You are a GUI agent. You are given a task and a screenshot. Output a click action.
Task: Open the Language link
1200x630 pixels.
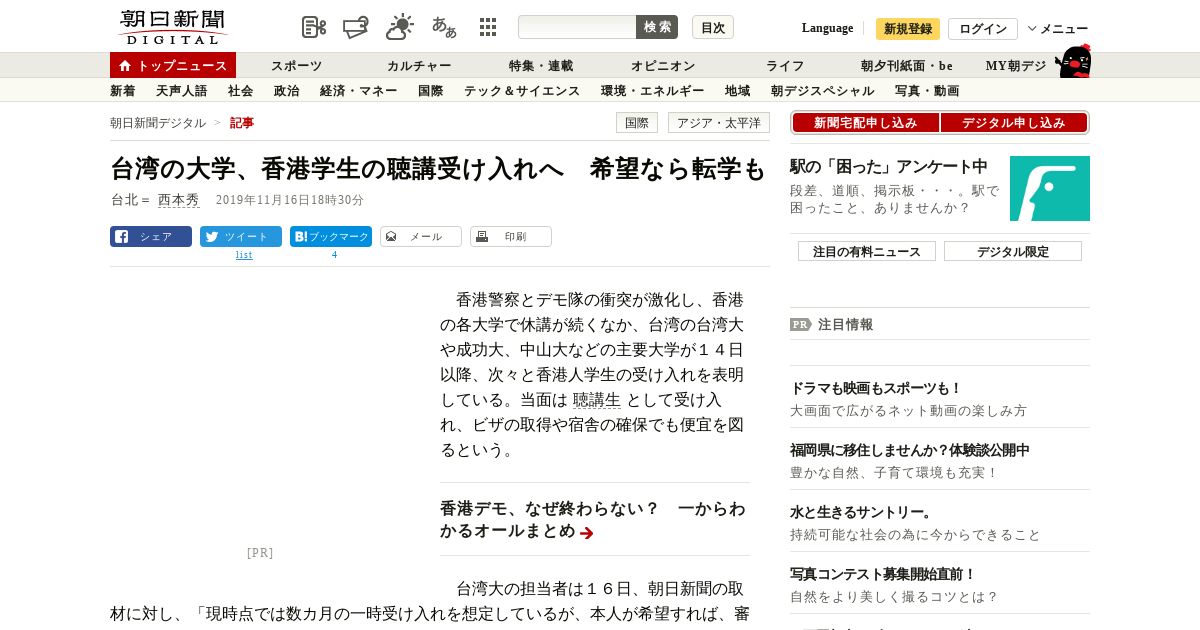[827, 28]
